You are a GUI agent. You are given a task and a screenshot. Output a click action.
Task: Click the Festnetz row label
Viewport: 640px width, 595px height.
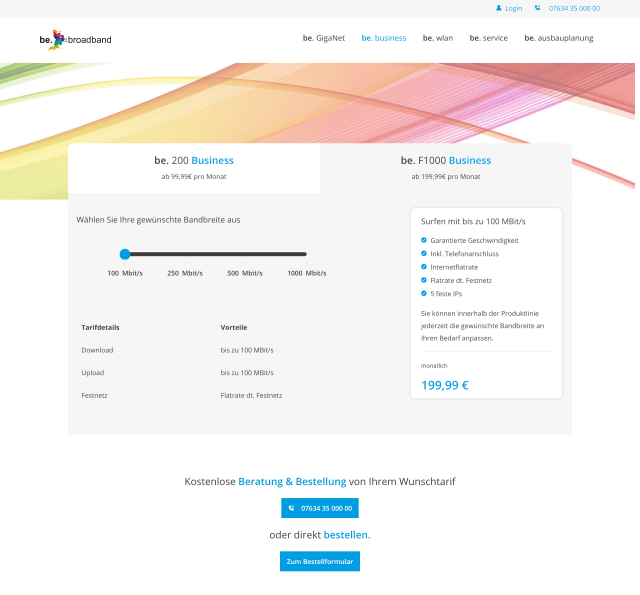(94, 395)
